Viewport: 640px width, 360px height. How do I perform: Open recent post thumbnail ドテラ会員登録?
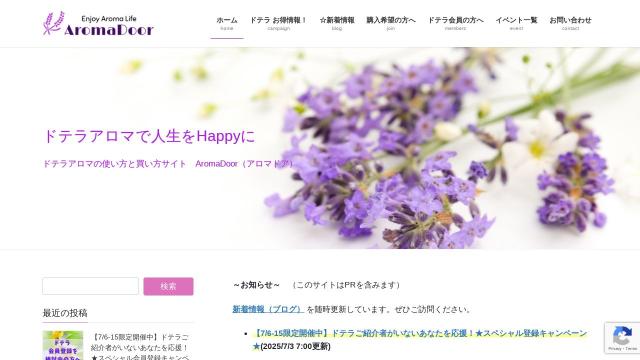click(63, 345)
